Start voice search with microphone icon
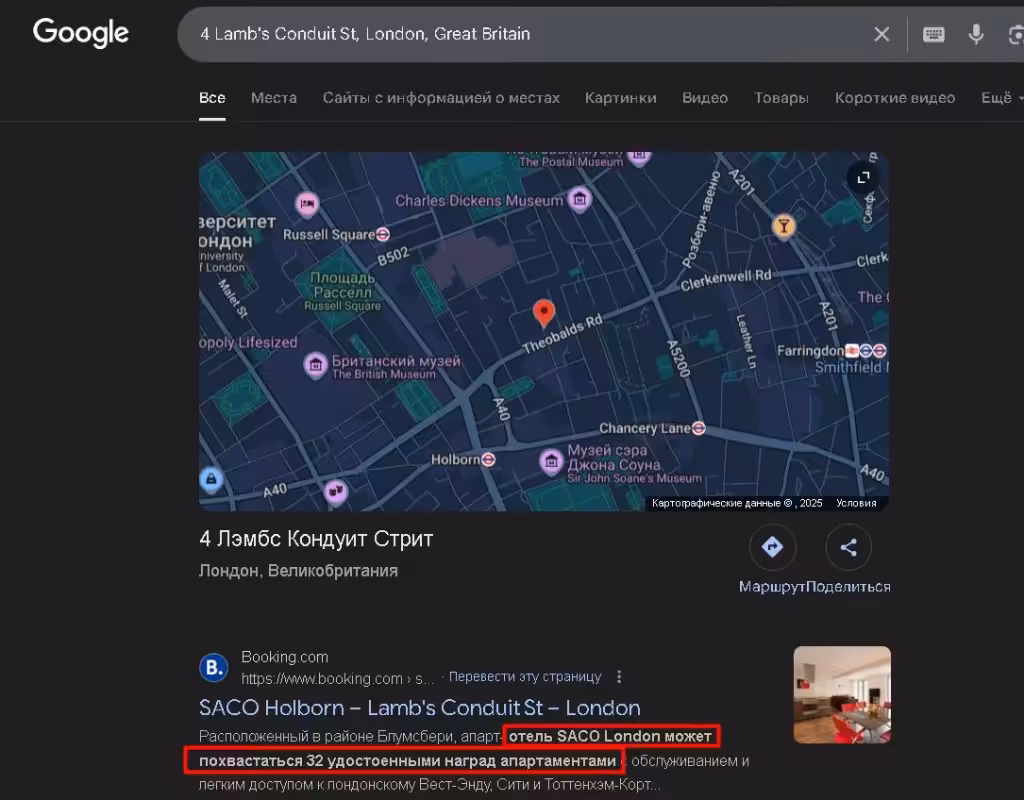This screenshot has height=800, width=1024. [976, 34]
